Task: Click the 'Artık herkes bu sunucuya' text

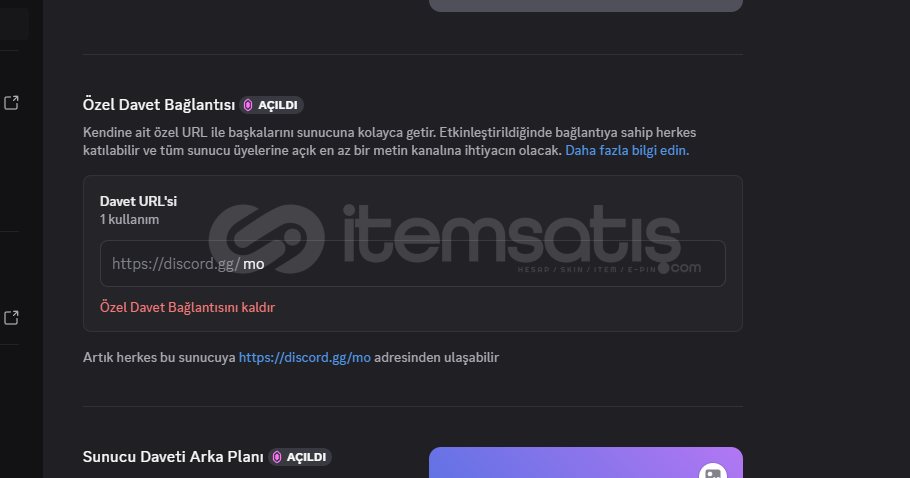Action: (x=159, y=357)
